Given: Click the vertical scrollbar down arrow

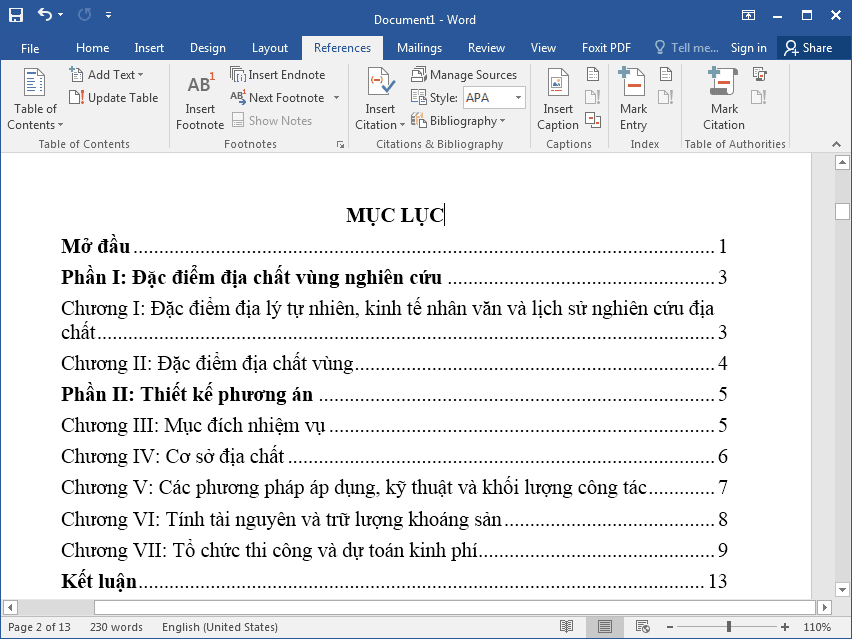Looking at the screenshot, I should pos(843,588).
